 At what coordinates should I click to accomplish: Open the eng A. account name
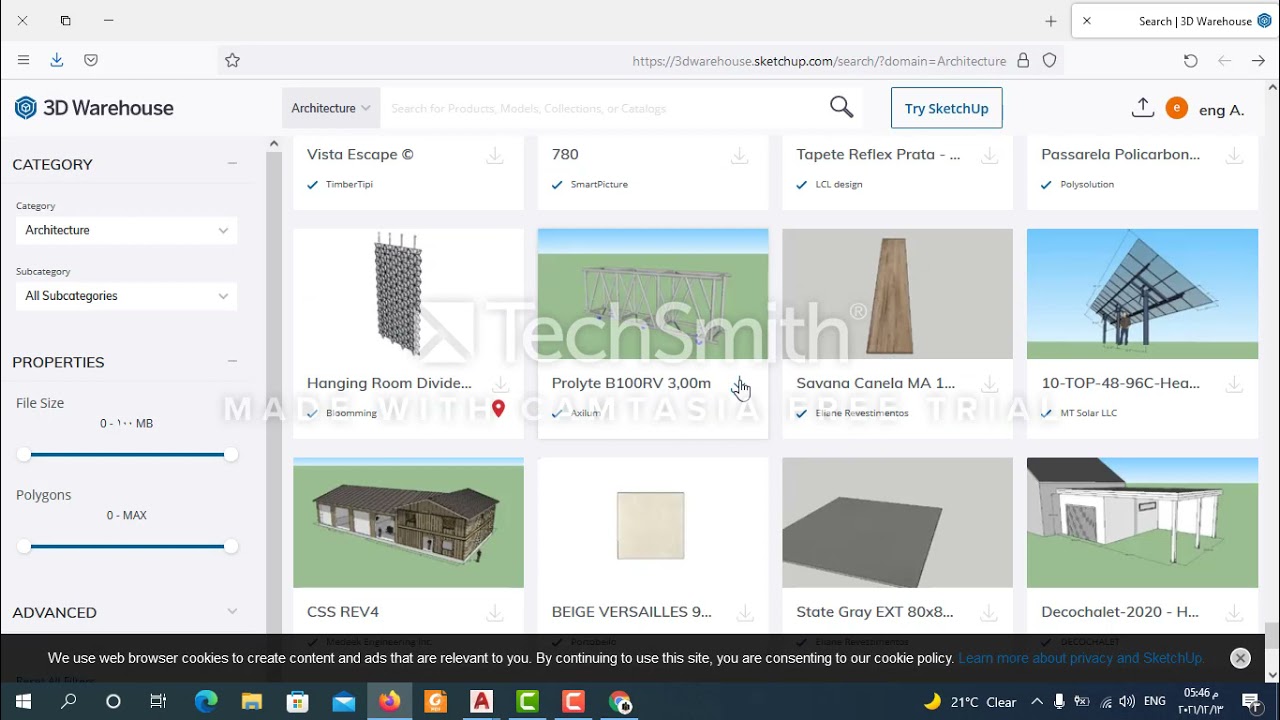1221,110
